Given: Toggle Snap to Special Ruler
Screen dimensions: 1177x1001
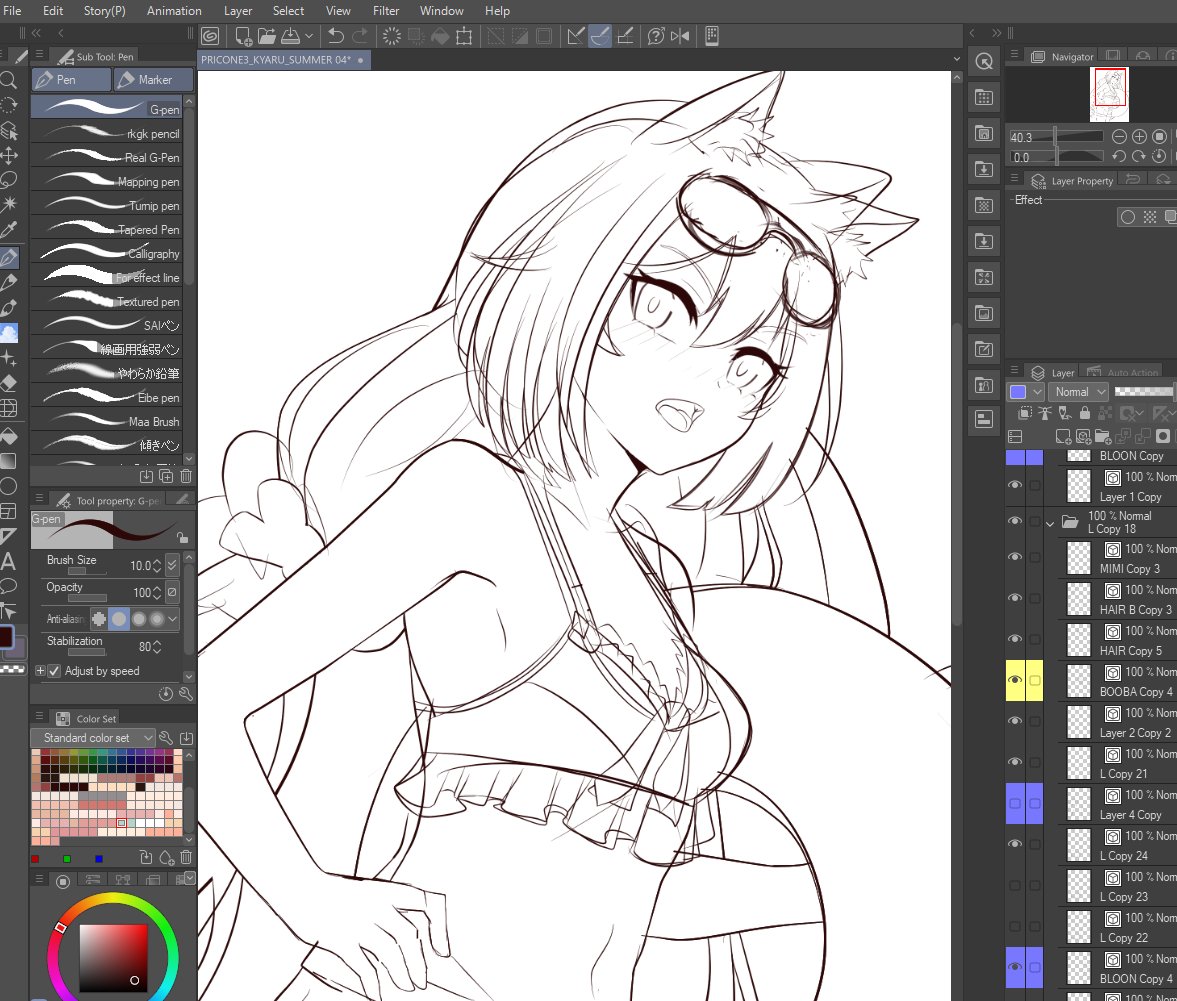Looking at the screenshot, I should 600,36.
